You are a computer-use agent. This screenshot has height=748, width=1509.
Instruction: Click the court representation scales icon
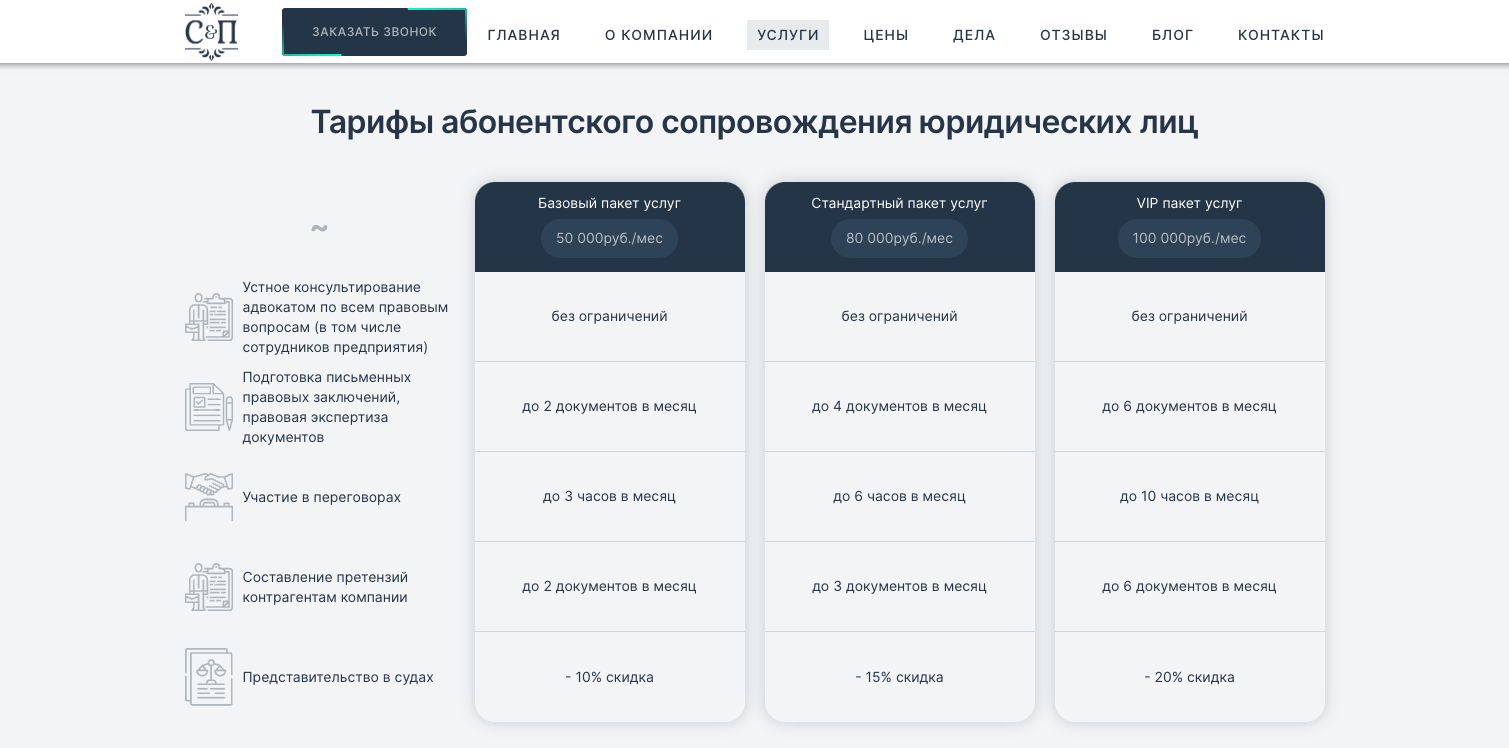point(209,677)
